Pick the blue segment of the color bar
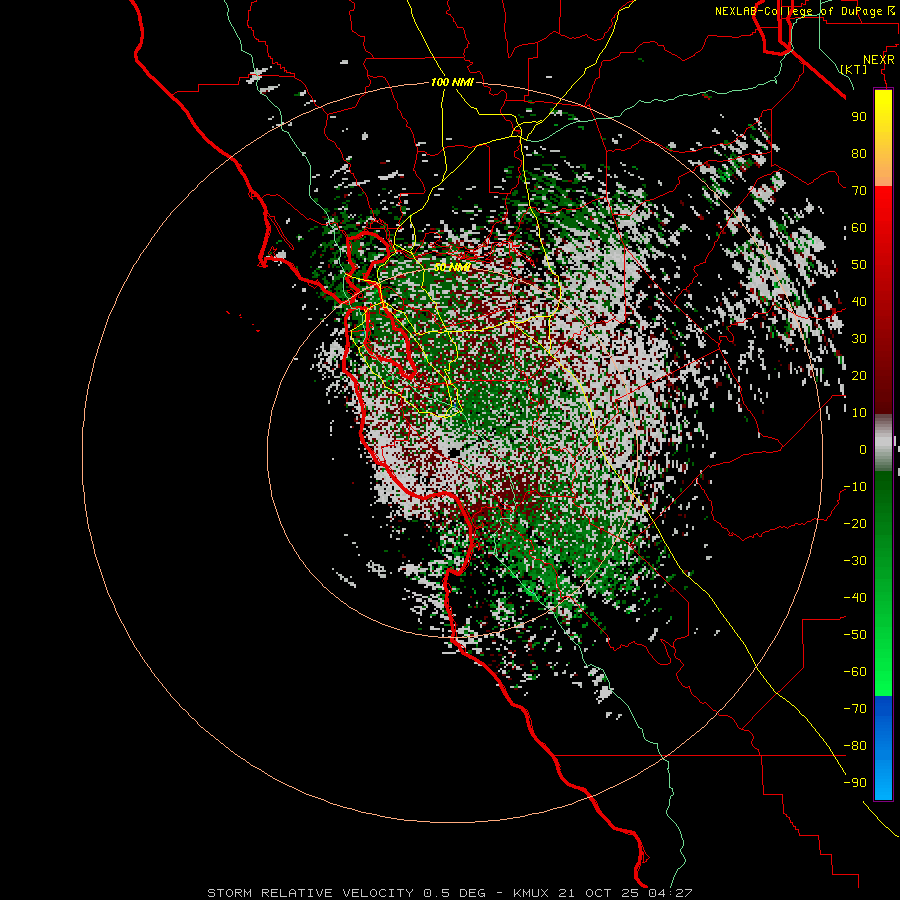This screenshot has height=900, width=900. tap(883, 748)
